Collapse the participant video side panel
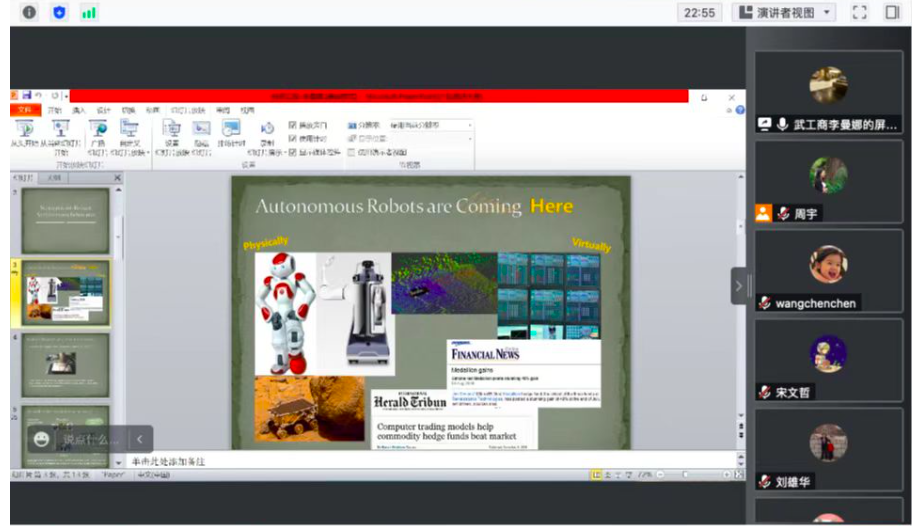 coord(739,286)
